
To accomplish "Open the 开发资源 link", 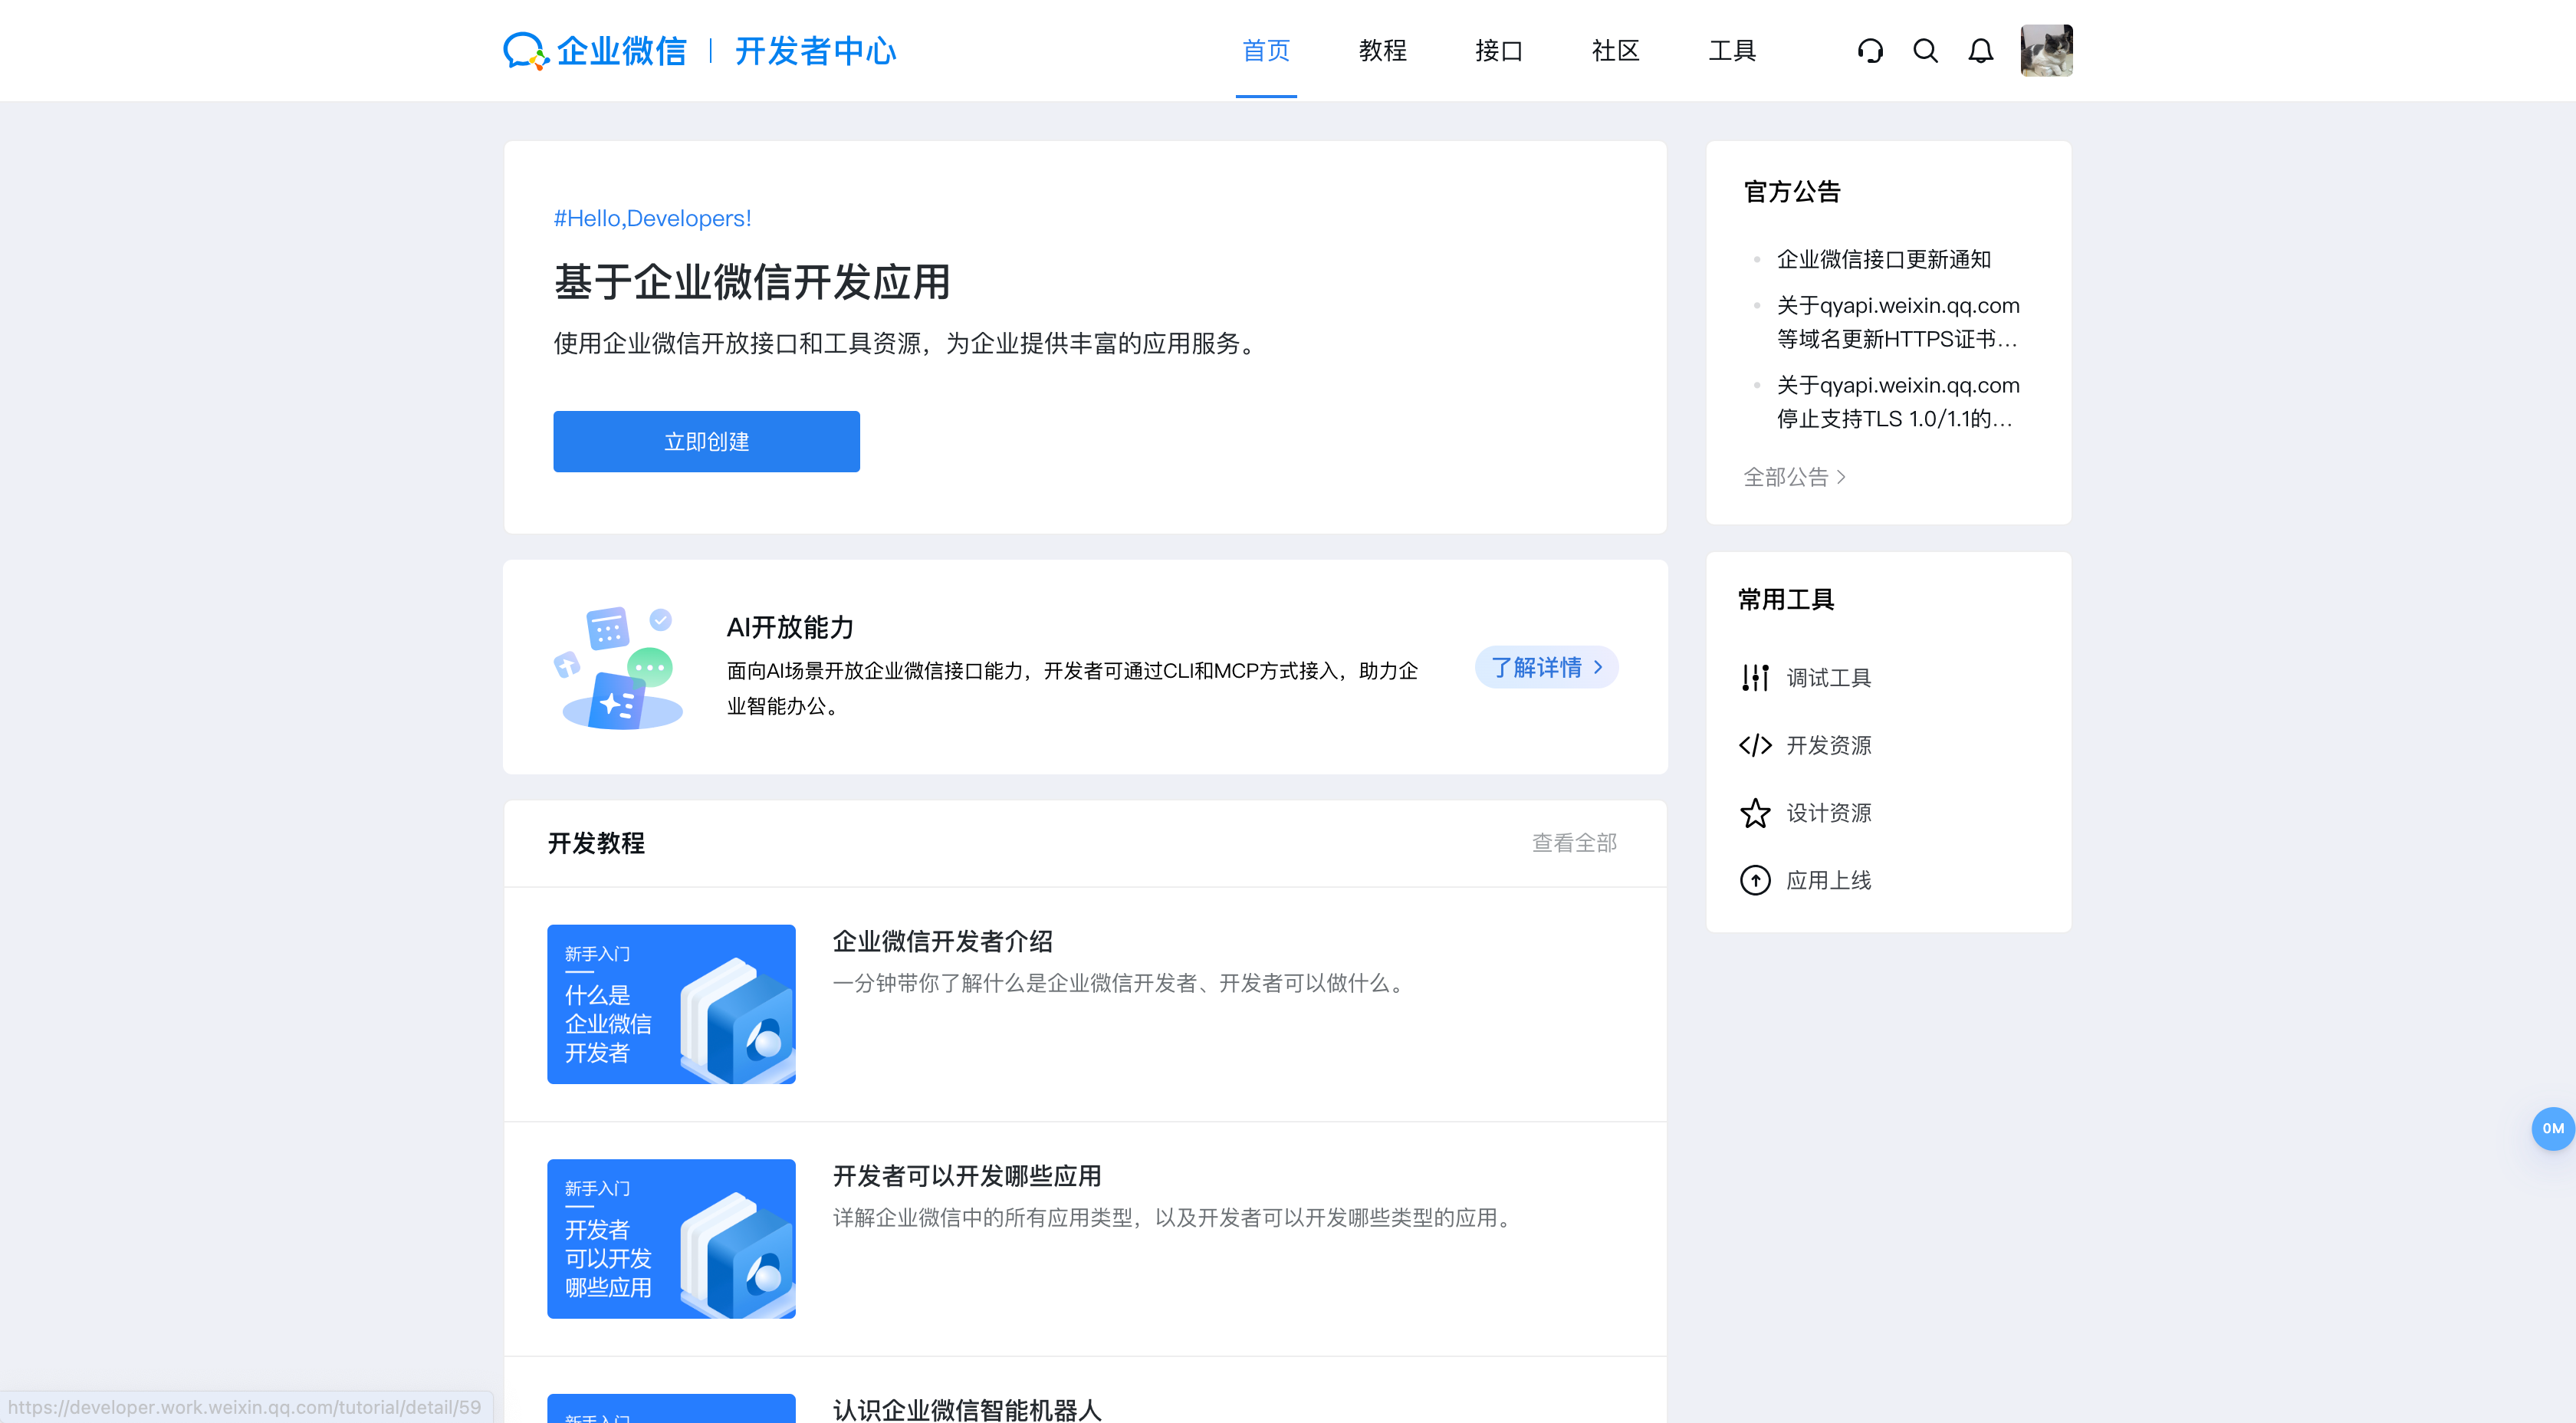I will (x=1829, y=745).
